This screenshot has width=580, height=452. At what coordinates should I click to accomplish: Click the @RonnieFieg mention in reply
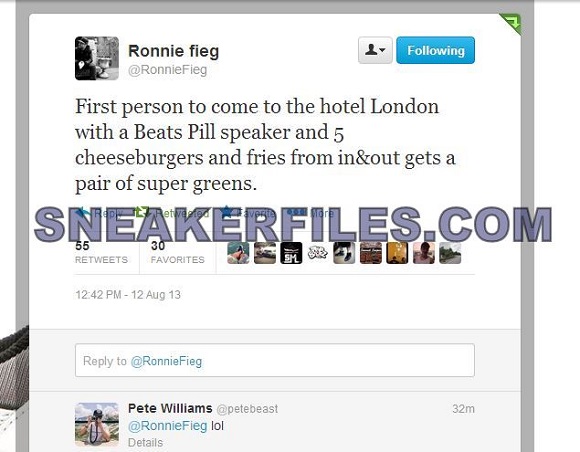coord(168,426)
